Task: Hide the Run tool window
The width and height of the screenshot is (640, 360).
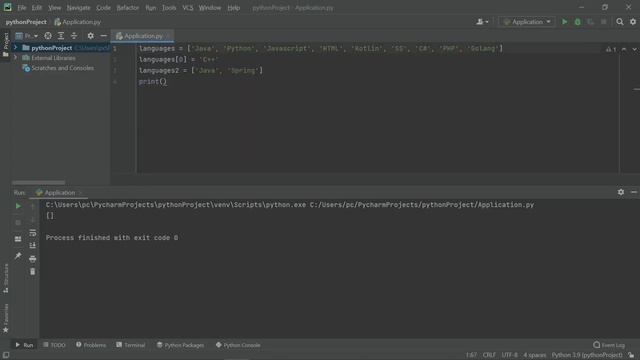Action: [634, 192]
